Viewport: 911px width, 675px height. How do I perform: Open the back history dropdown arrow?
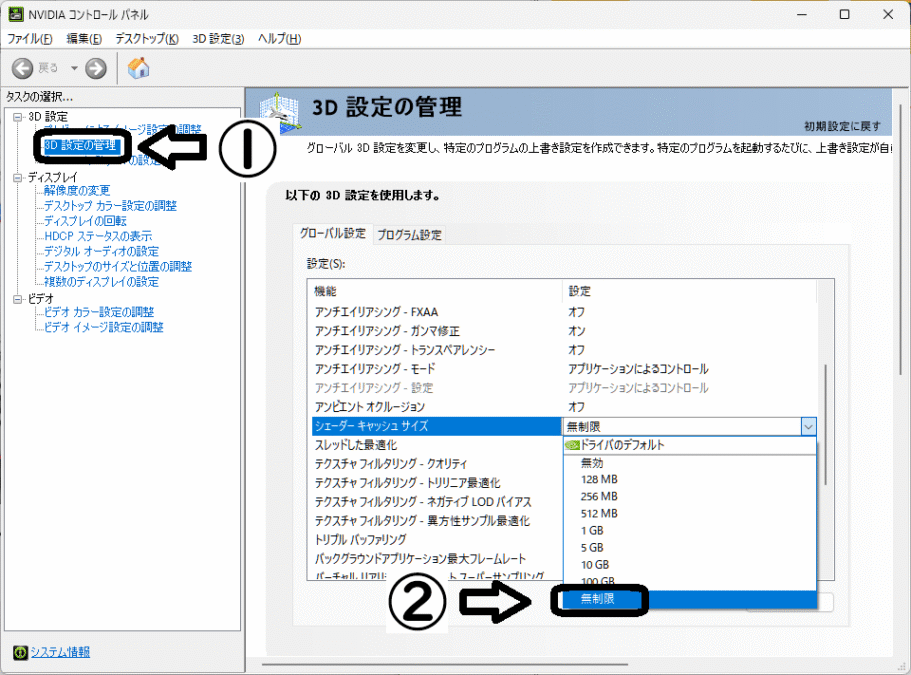(x=74, y=69)
